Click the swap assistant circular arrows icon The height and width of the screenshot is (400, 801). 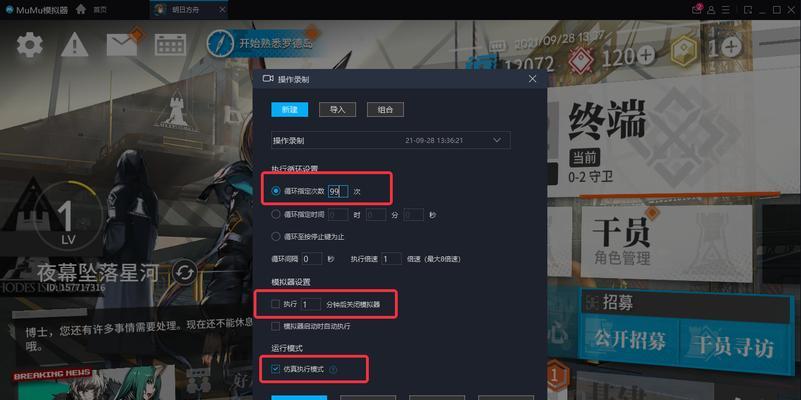[x=184, y=273]
